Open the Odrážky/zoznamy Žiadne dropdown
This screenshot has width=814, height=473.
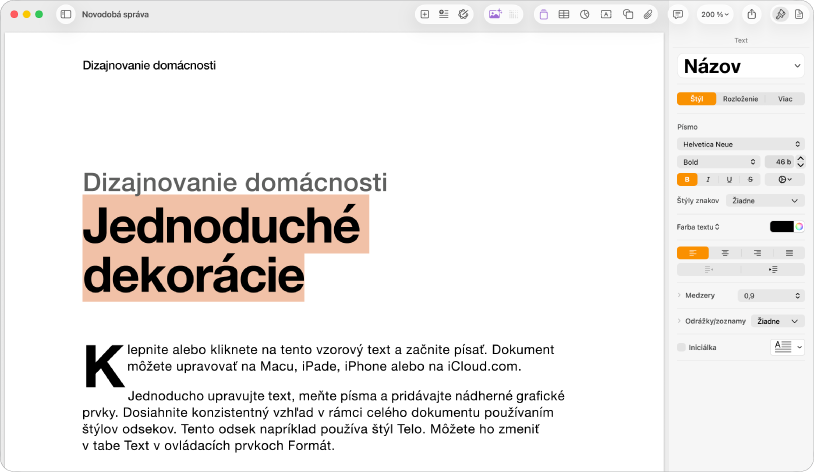[x=777, y=321]
